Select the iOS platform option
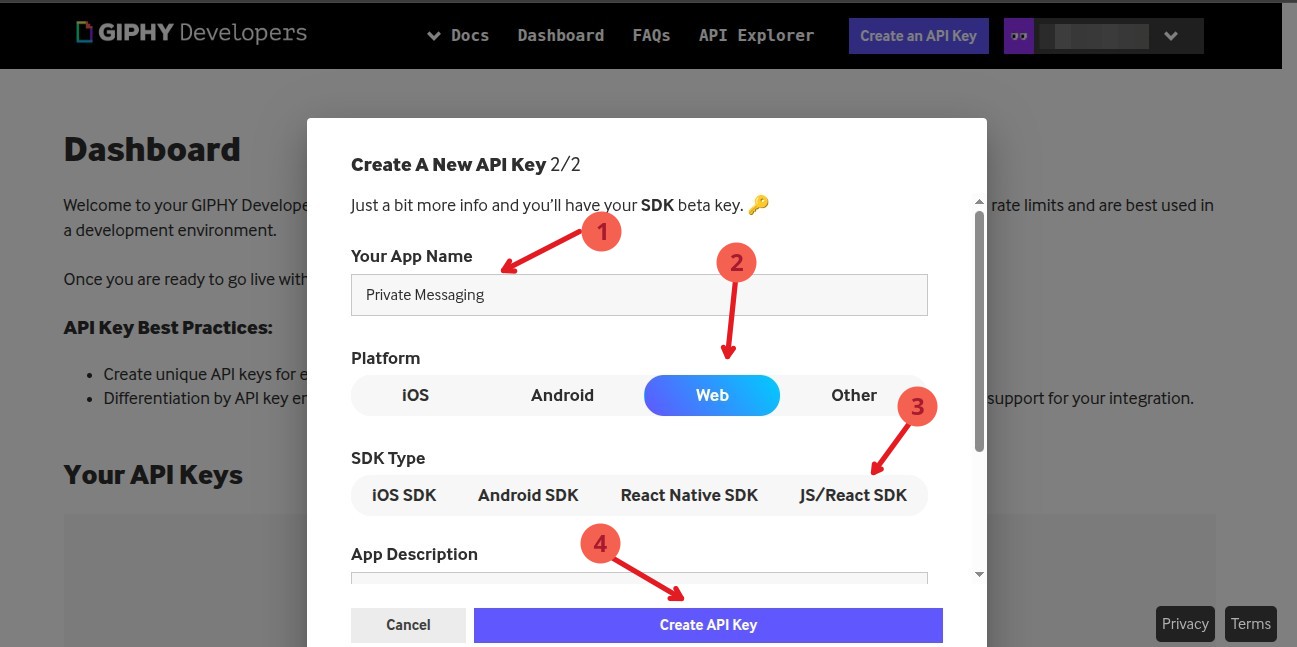The image size is (1297, 647). 415,395
